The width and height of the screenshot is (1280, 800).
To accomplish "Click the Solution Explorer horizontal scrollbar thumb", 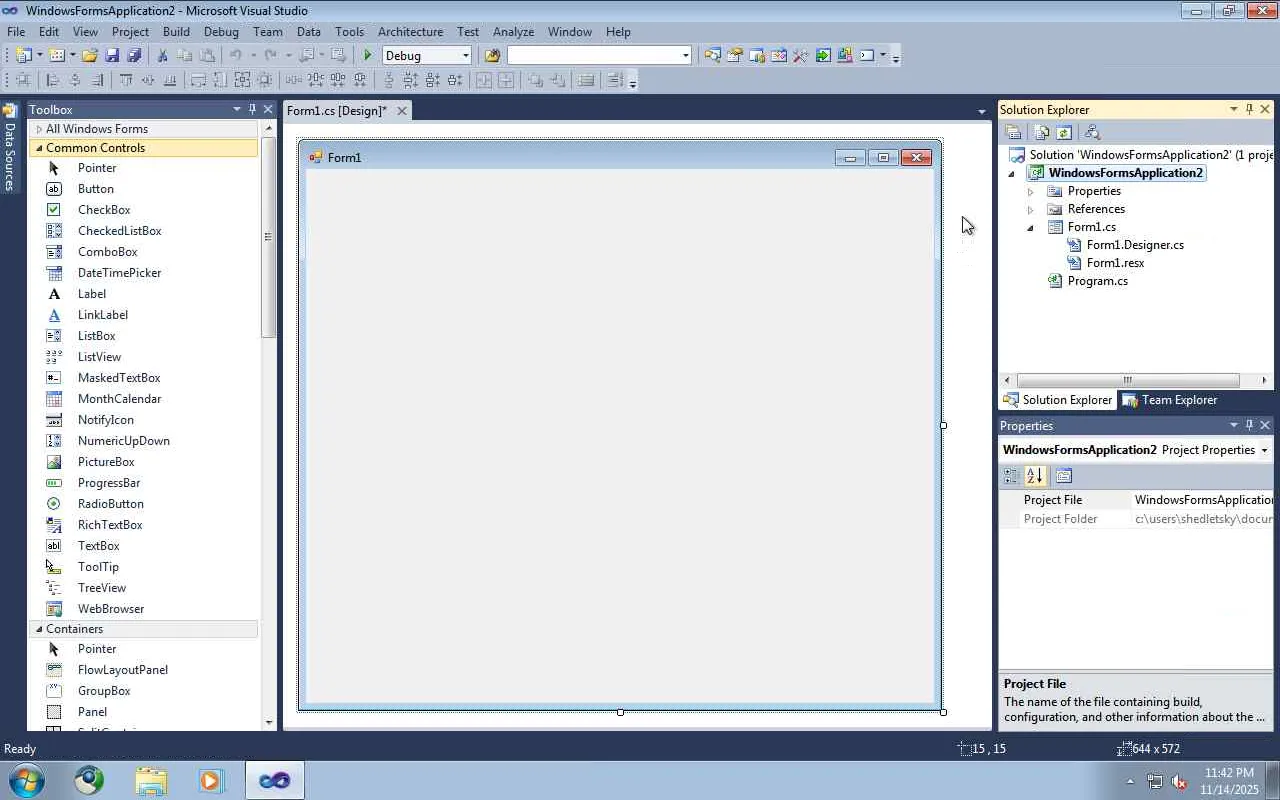I will click(x=1128, y=380).
